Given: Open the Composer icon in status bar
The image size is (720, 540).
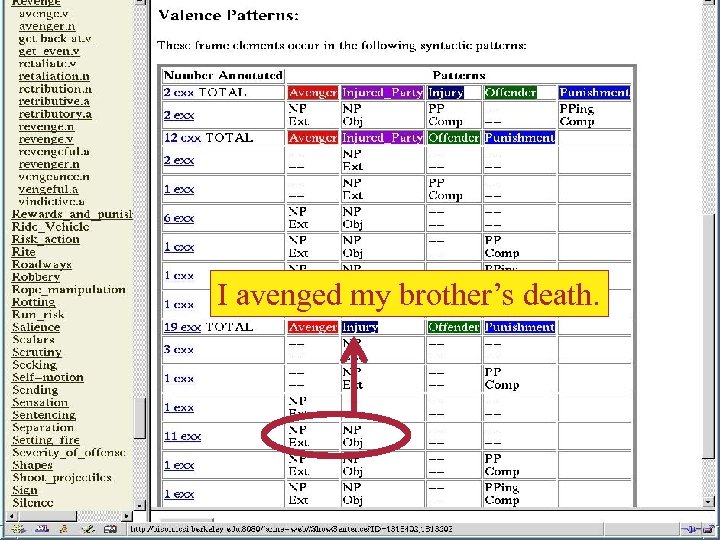Looking at the screenshot, I should 87,529.
